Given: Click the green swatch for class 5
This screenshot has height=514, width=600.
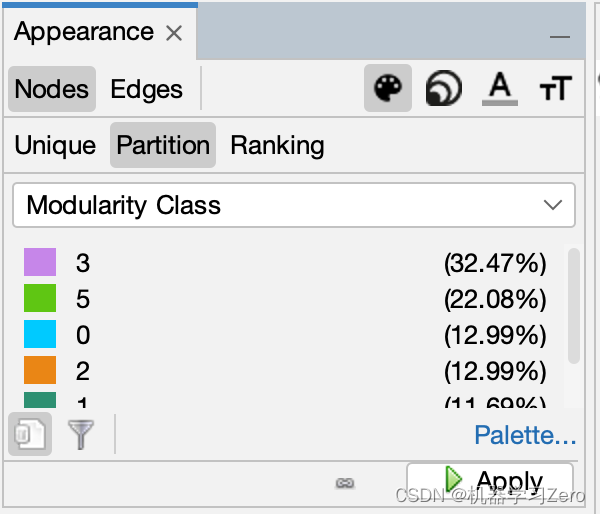Looking at the screenshot, I should 40,299.
